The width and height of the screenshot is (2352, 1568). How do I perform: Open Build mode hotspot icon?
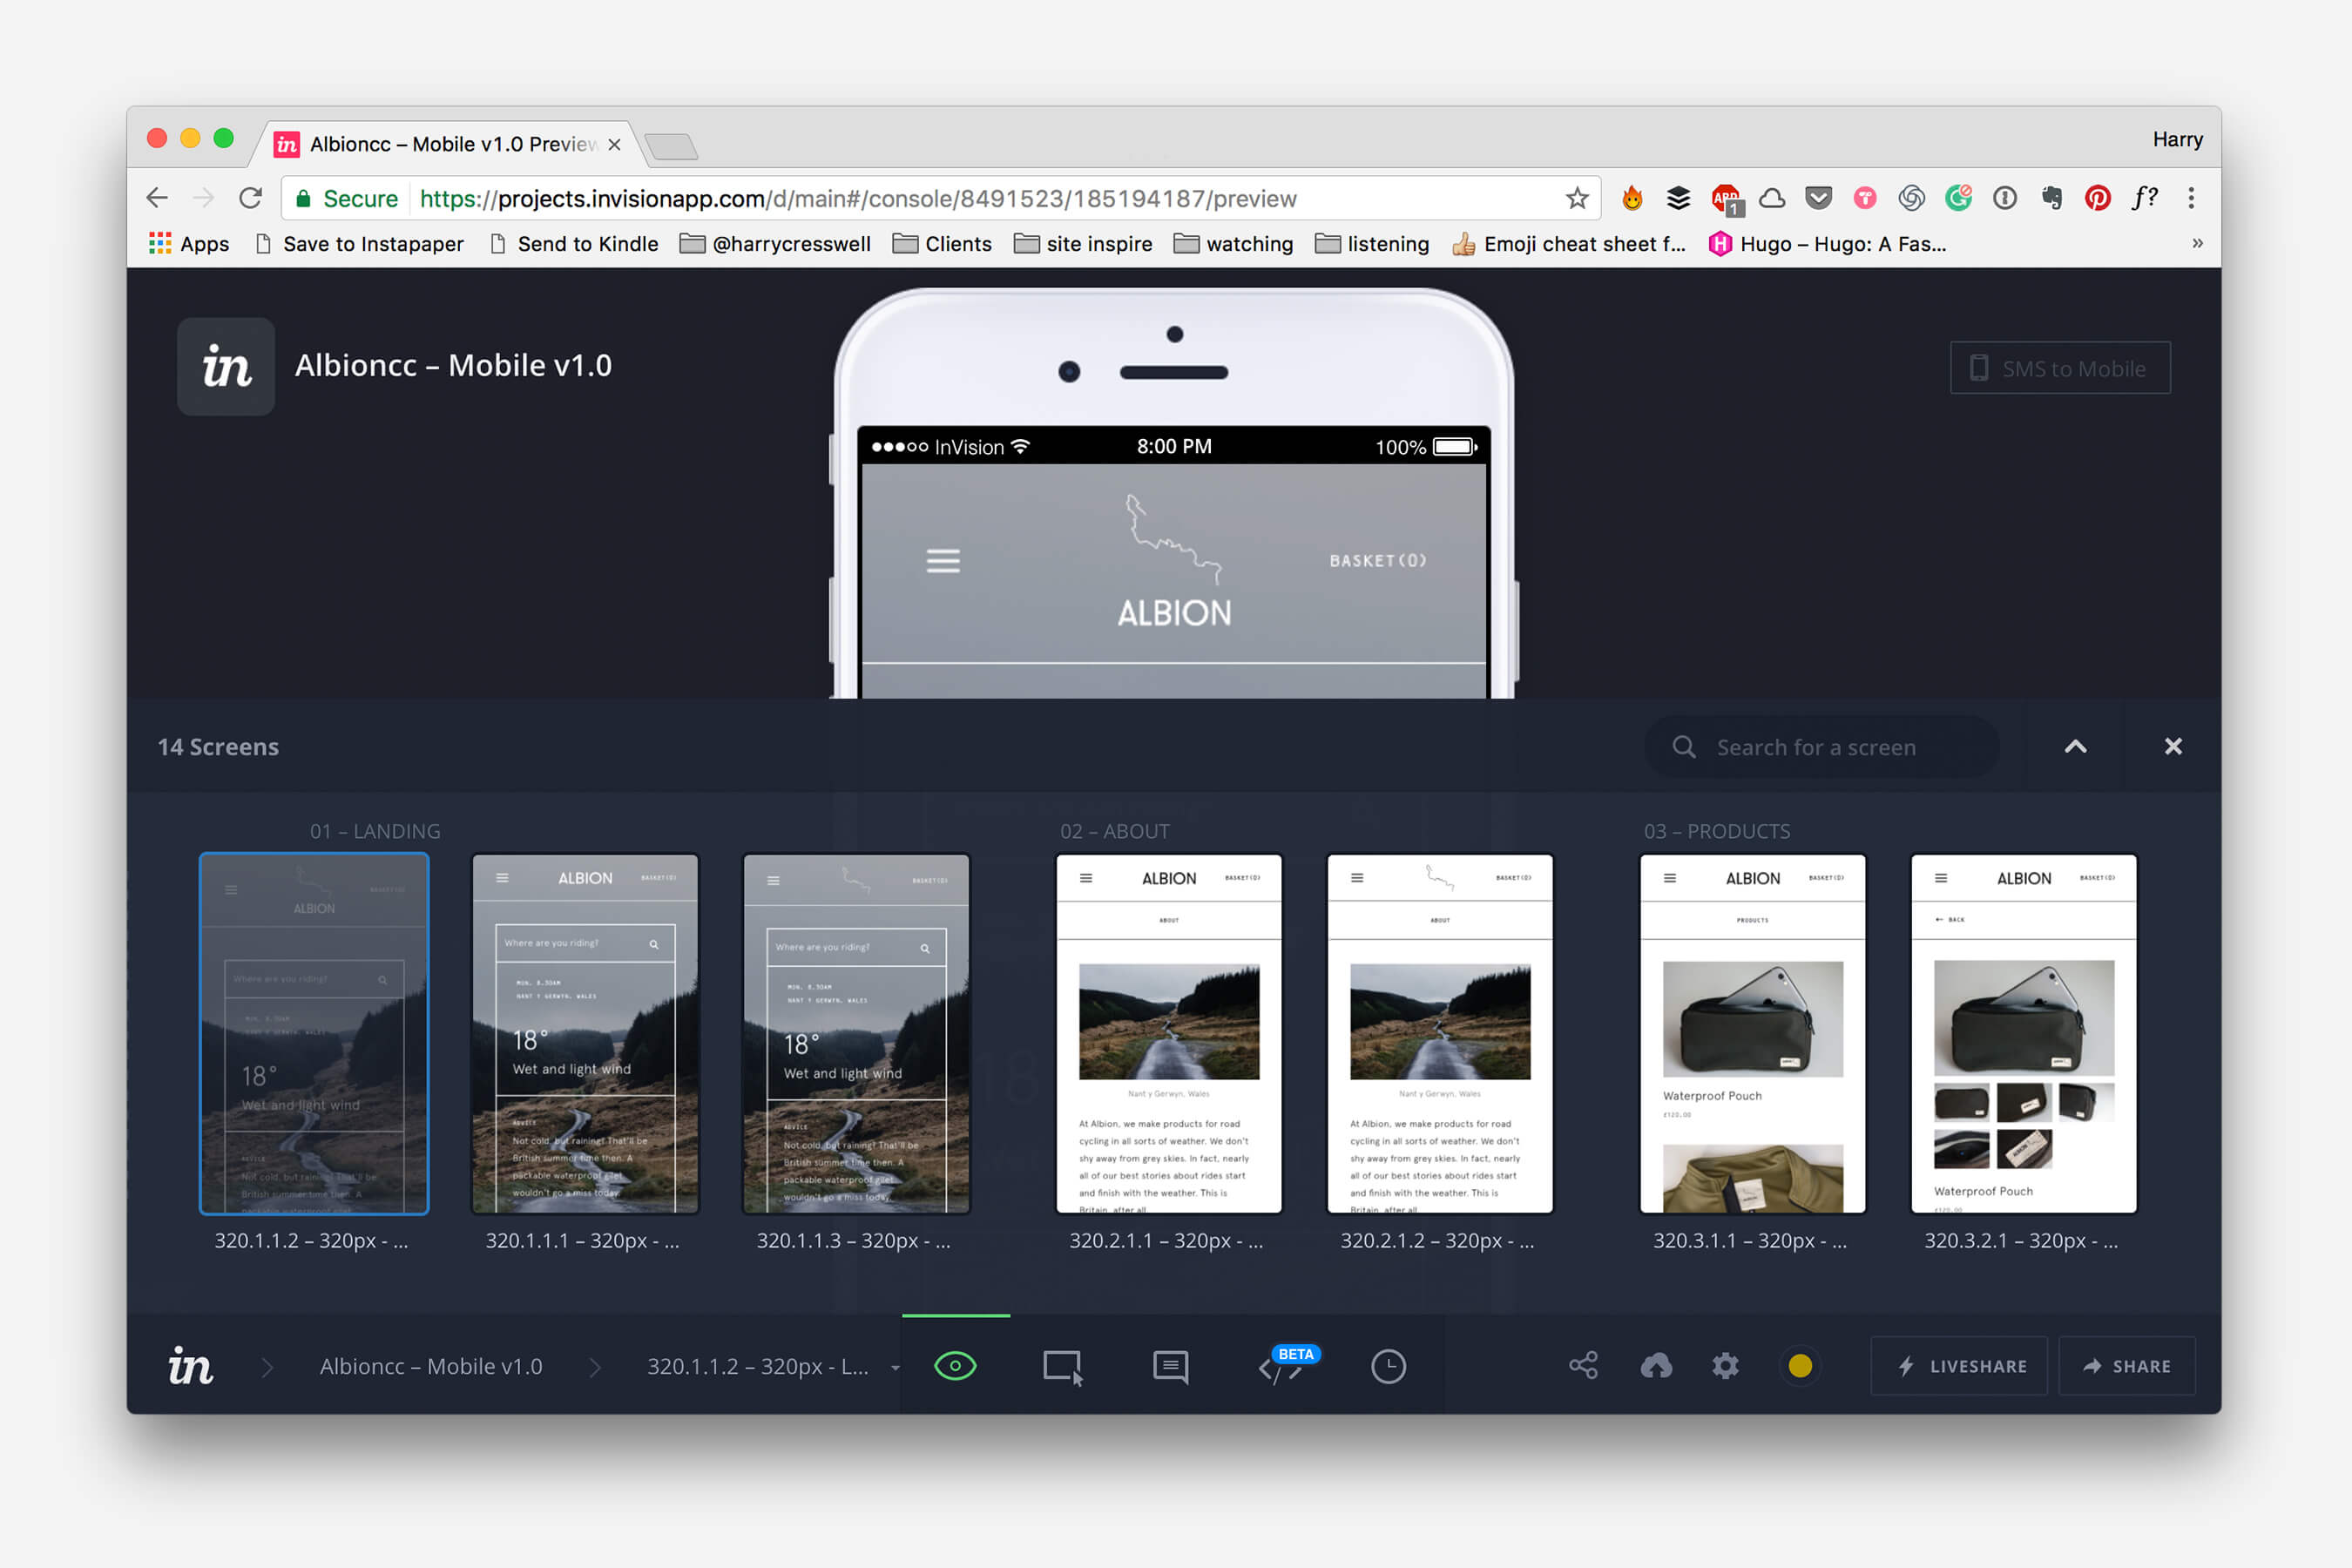1063,1367
